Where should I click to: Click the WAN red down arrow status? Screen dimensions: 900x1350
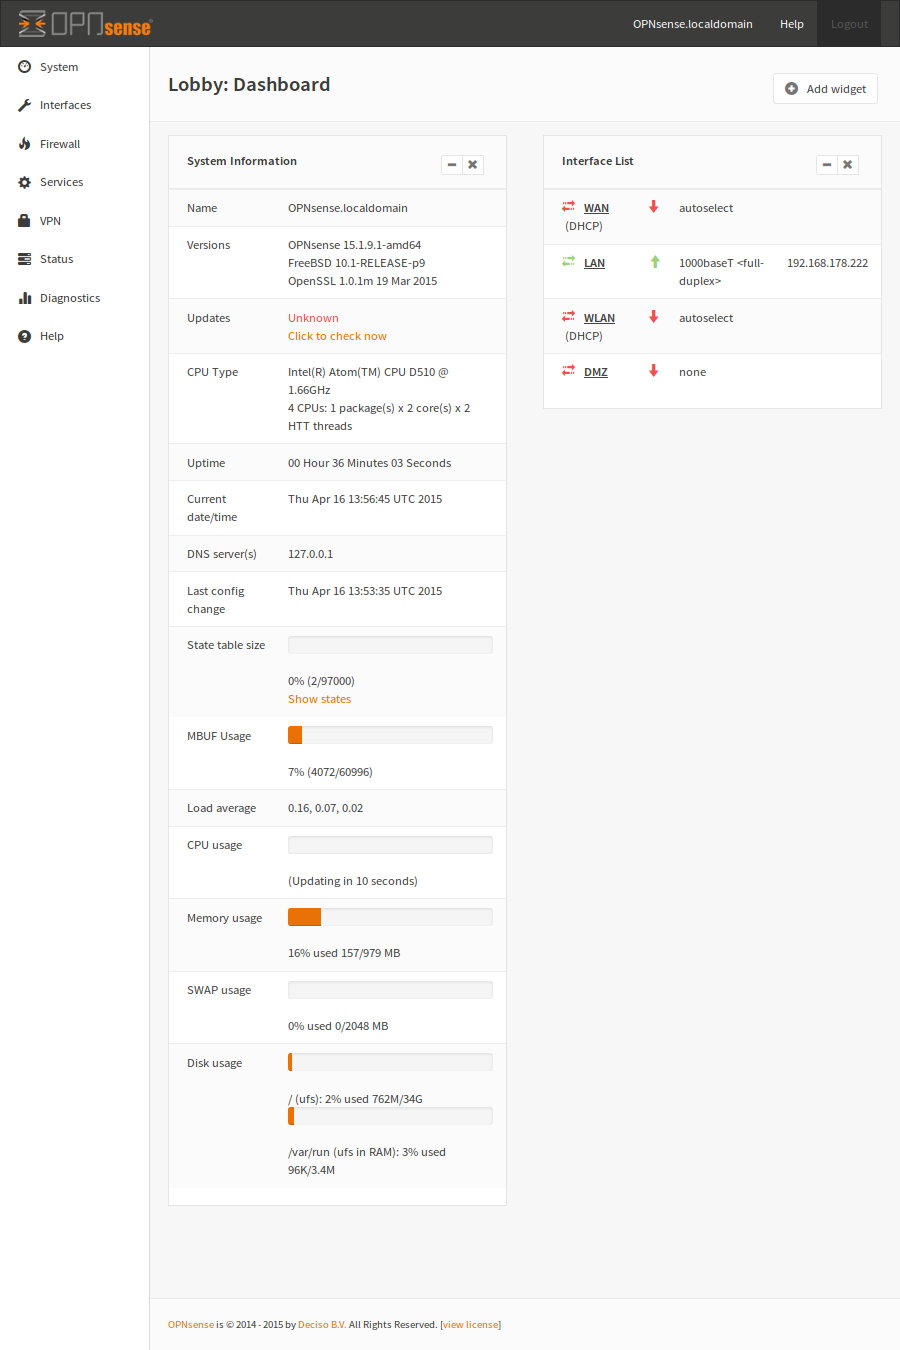pyautogui.click(x=654, y=207)
